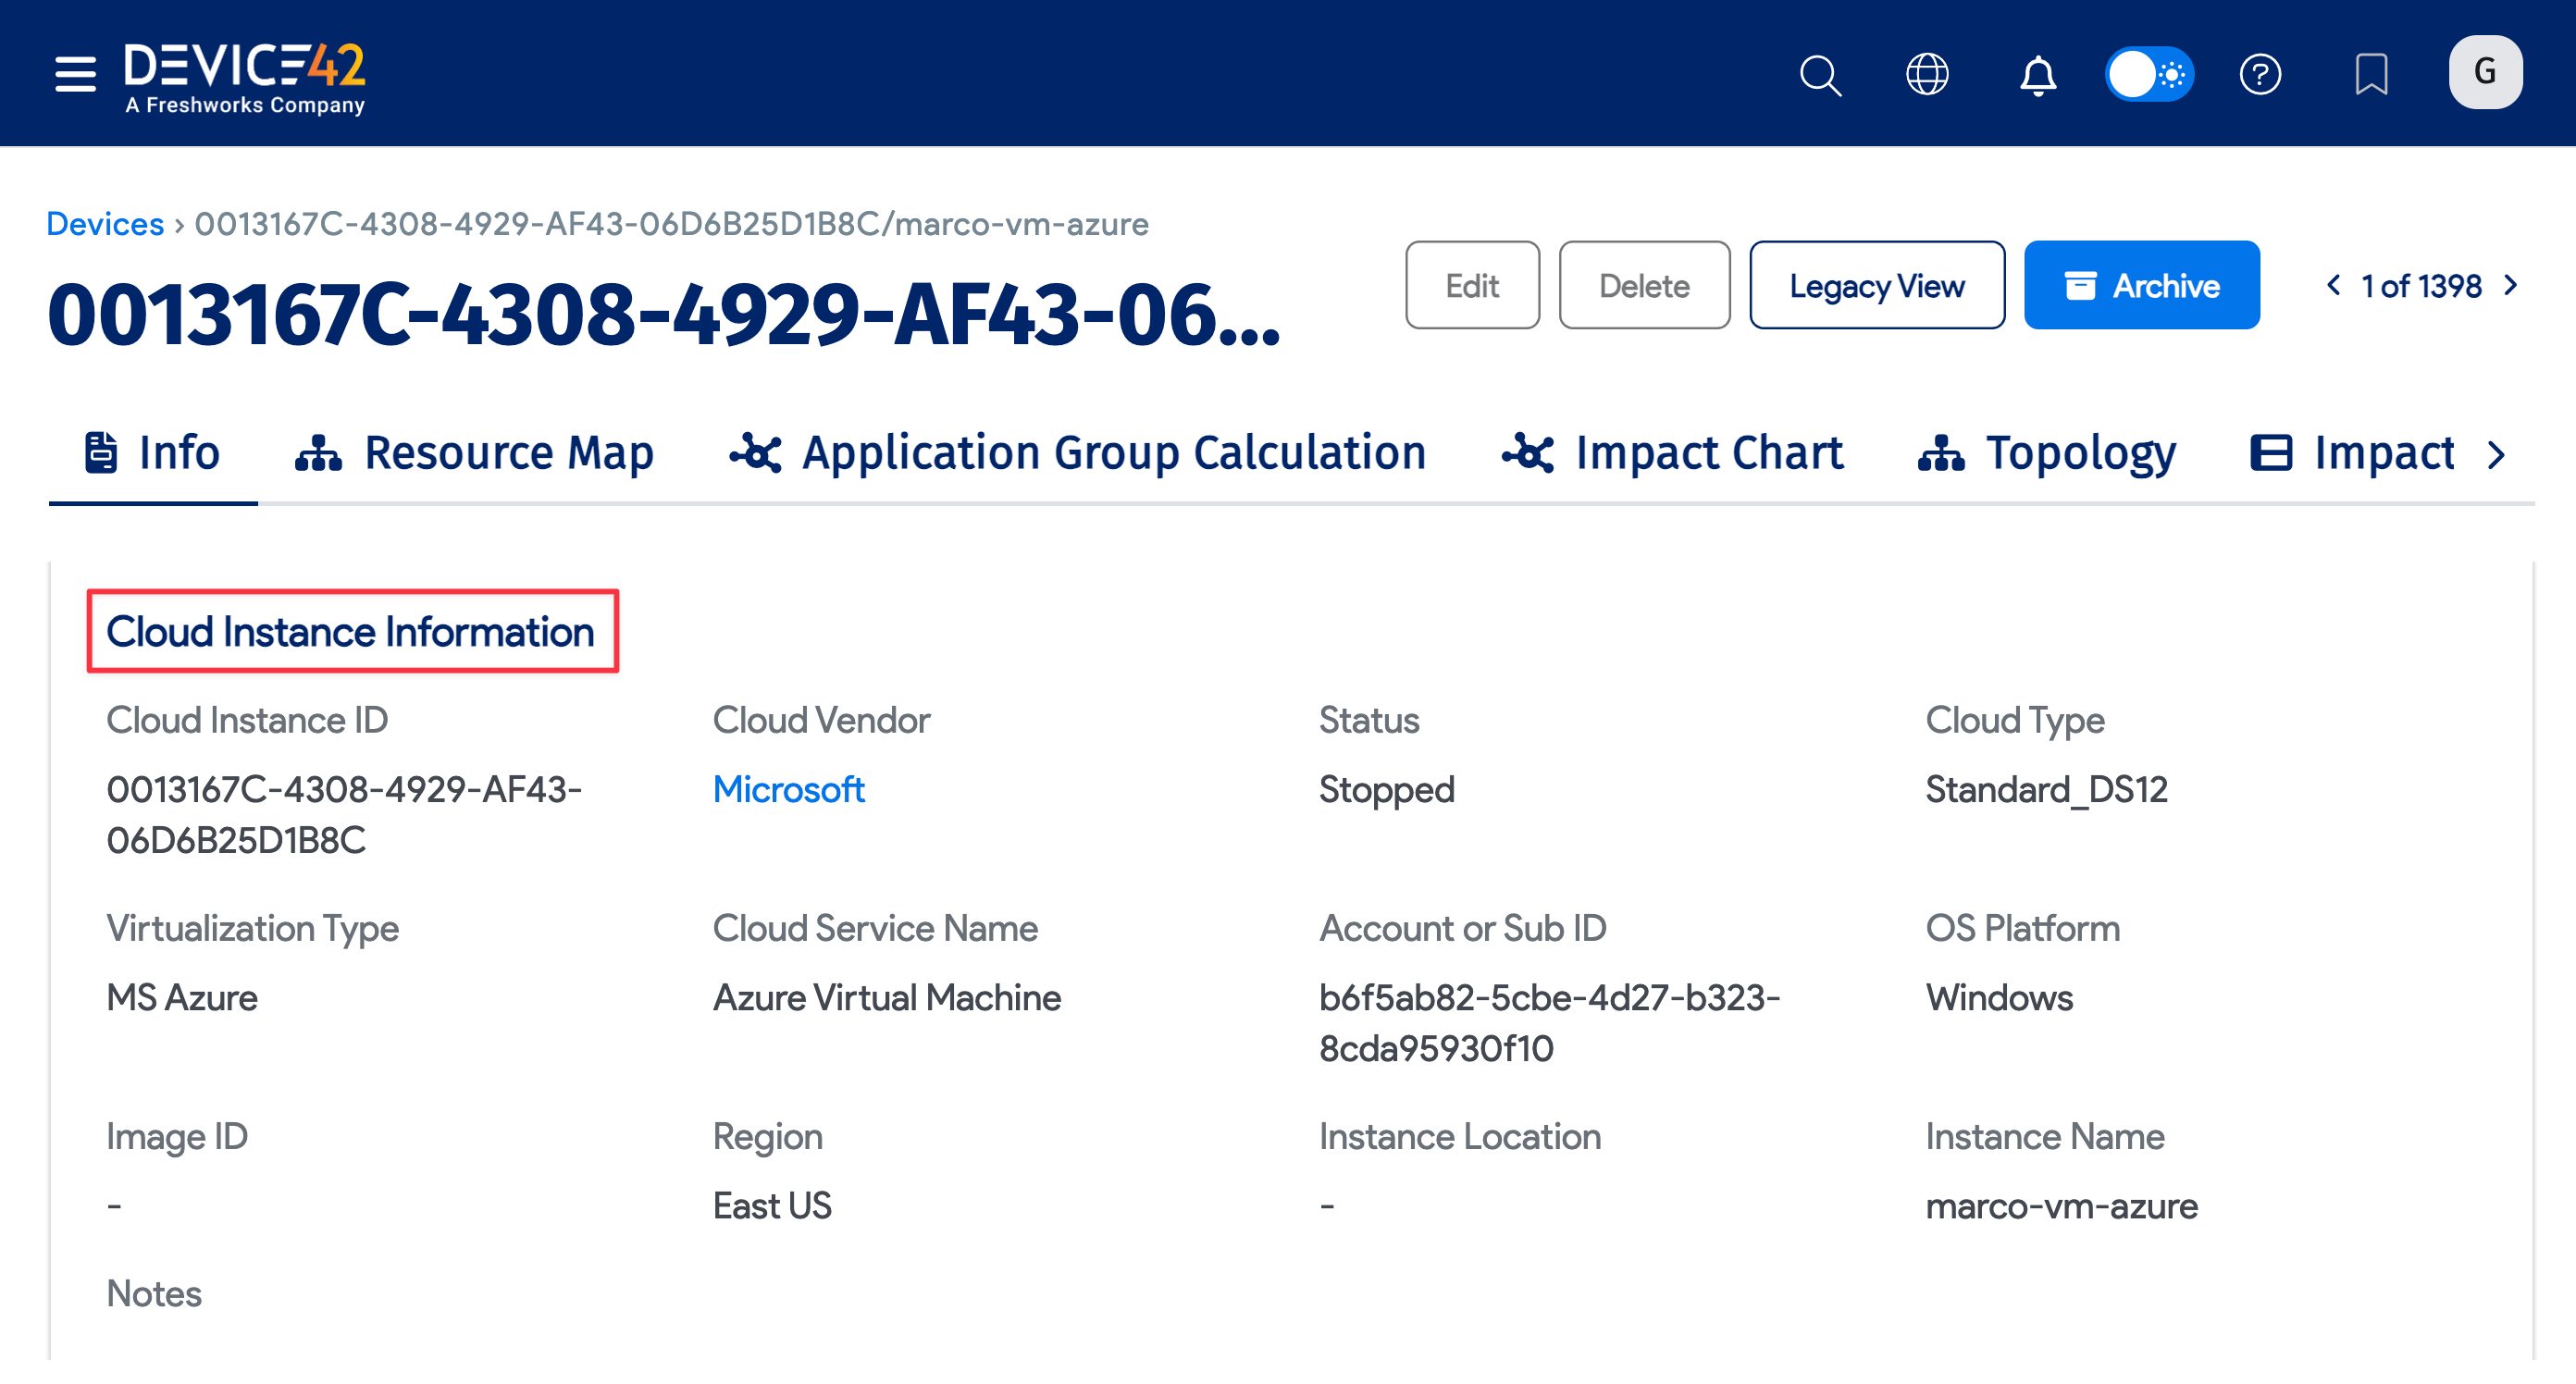Click the Topology hierarchy icon
This screenshot has height=1384, width=2576.
1940,452
